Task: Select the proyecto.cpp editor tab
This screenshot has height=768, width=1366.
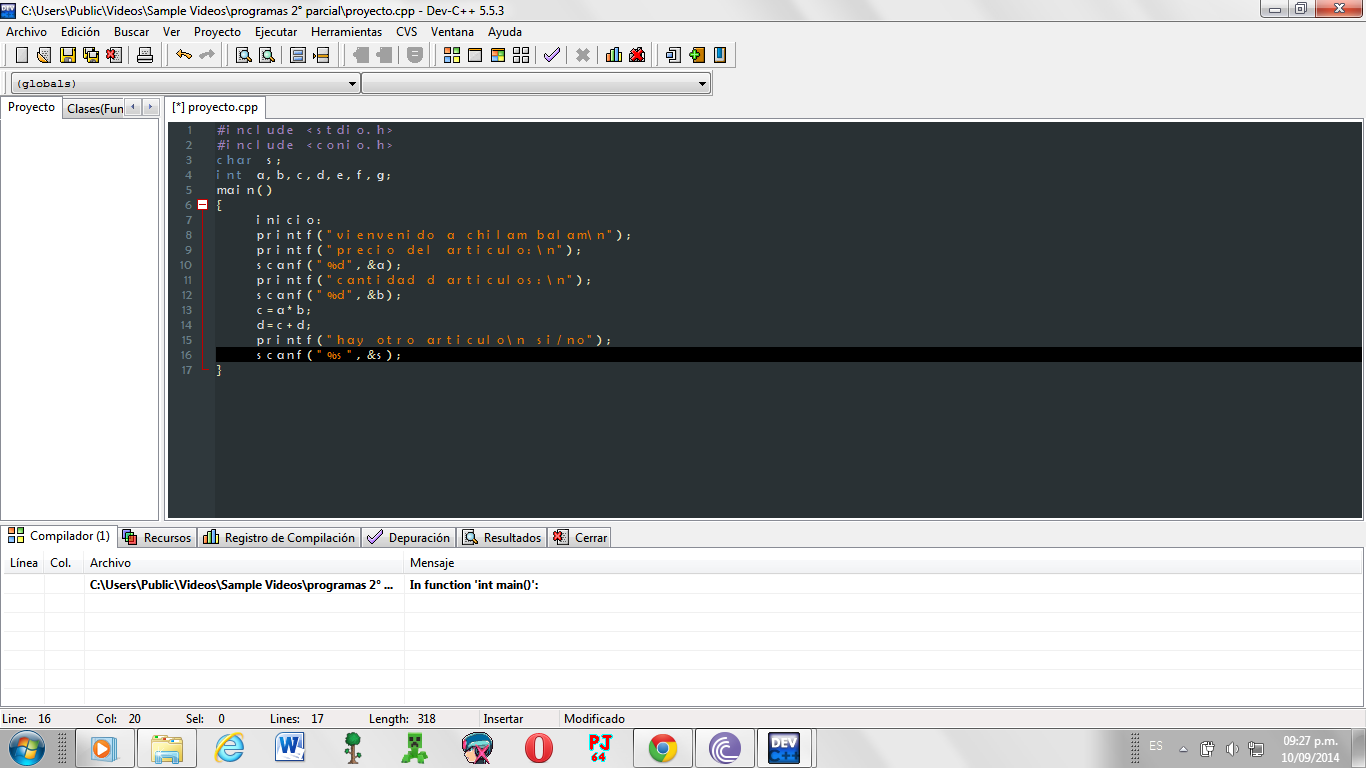Action: point(215,107)
